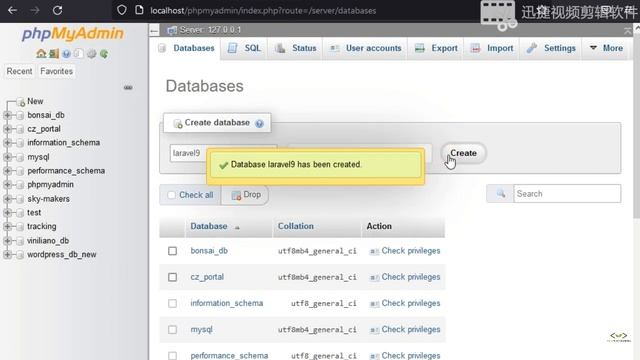This screenshot has width=640, height=360.
Task: Click browser Back arrow
Action: (x=12, y=10)
